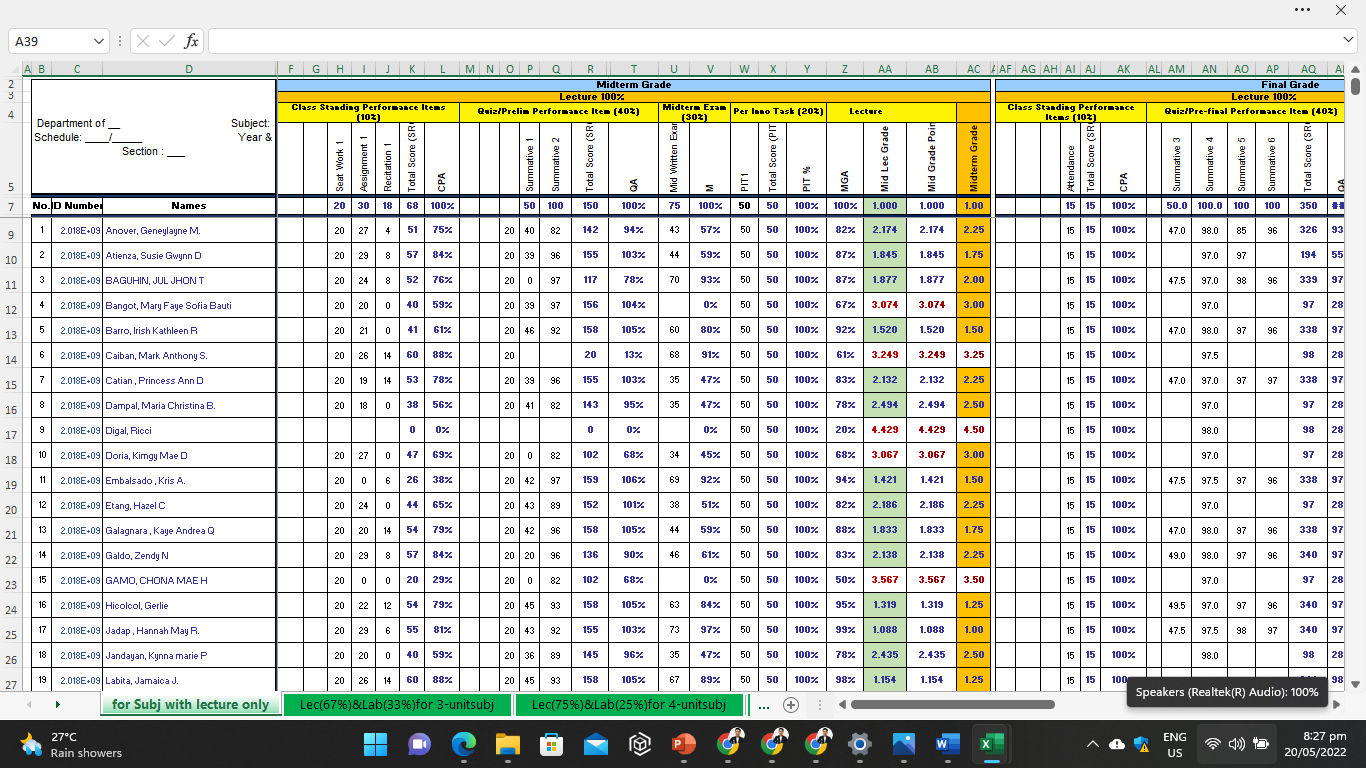
Task: Click the formula bar Cancel X icon
Action: (x=143, y=42)
